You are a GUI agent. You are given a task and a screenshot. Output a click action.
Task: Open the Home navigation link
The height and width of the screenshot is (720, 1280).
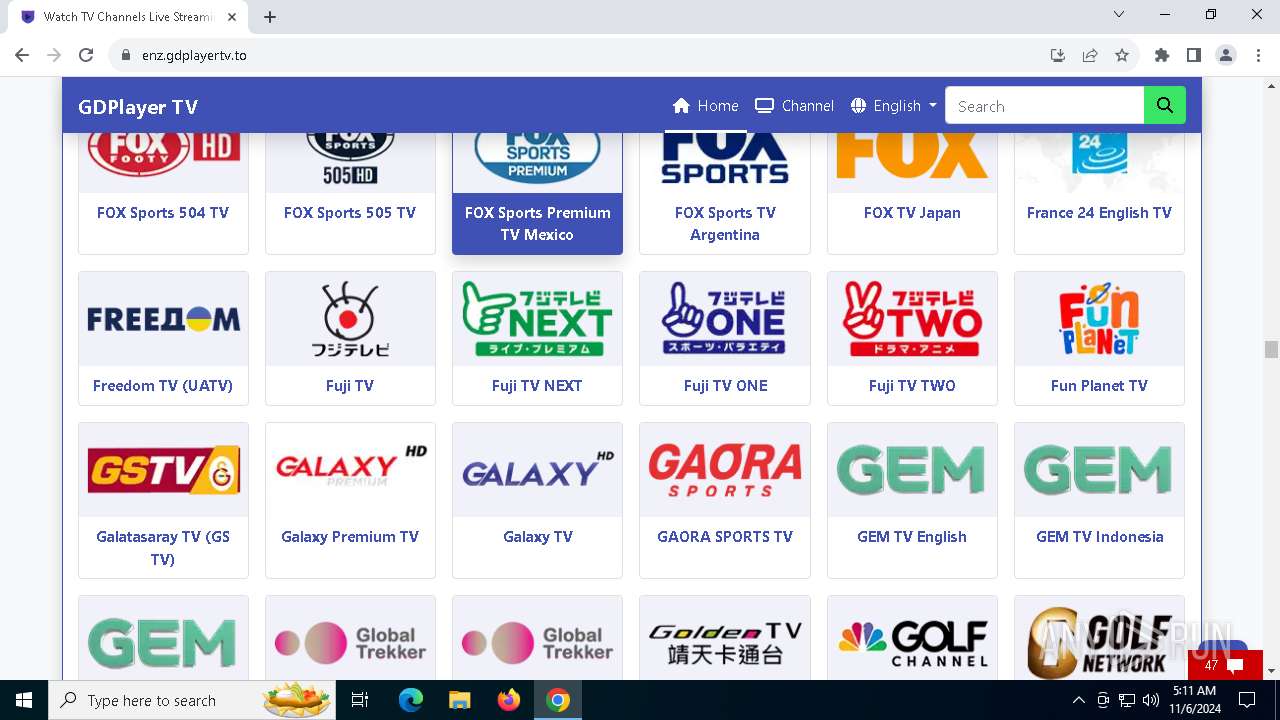(x=706, y=106)
